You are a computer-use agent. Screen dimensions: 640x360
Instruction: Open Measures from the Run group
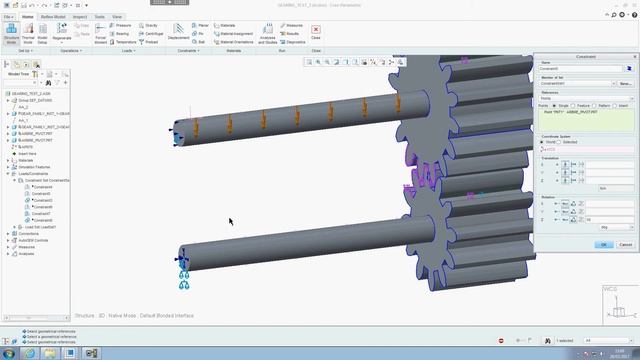coord(291,25)
